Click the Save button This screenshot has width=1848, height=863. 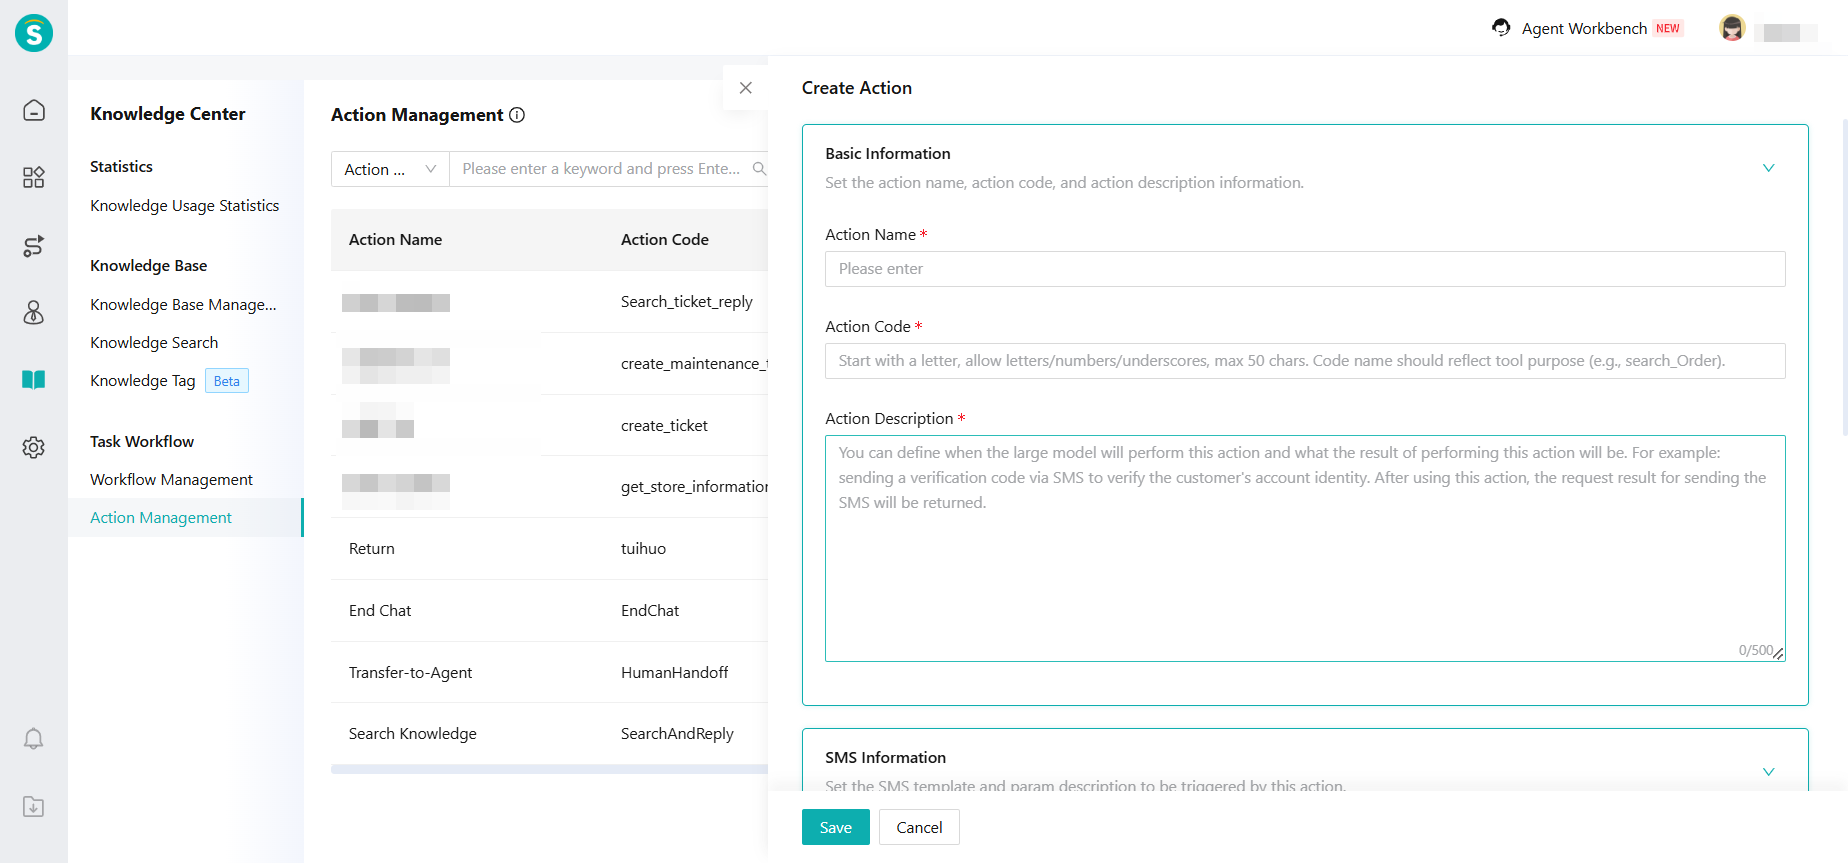coord(835,827)
